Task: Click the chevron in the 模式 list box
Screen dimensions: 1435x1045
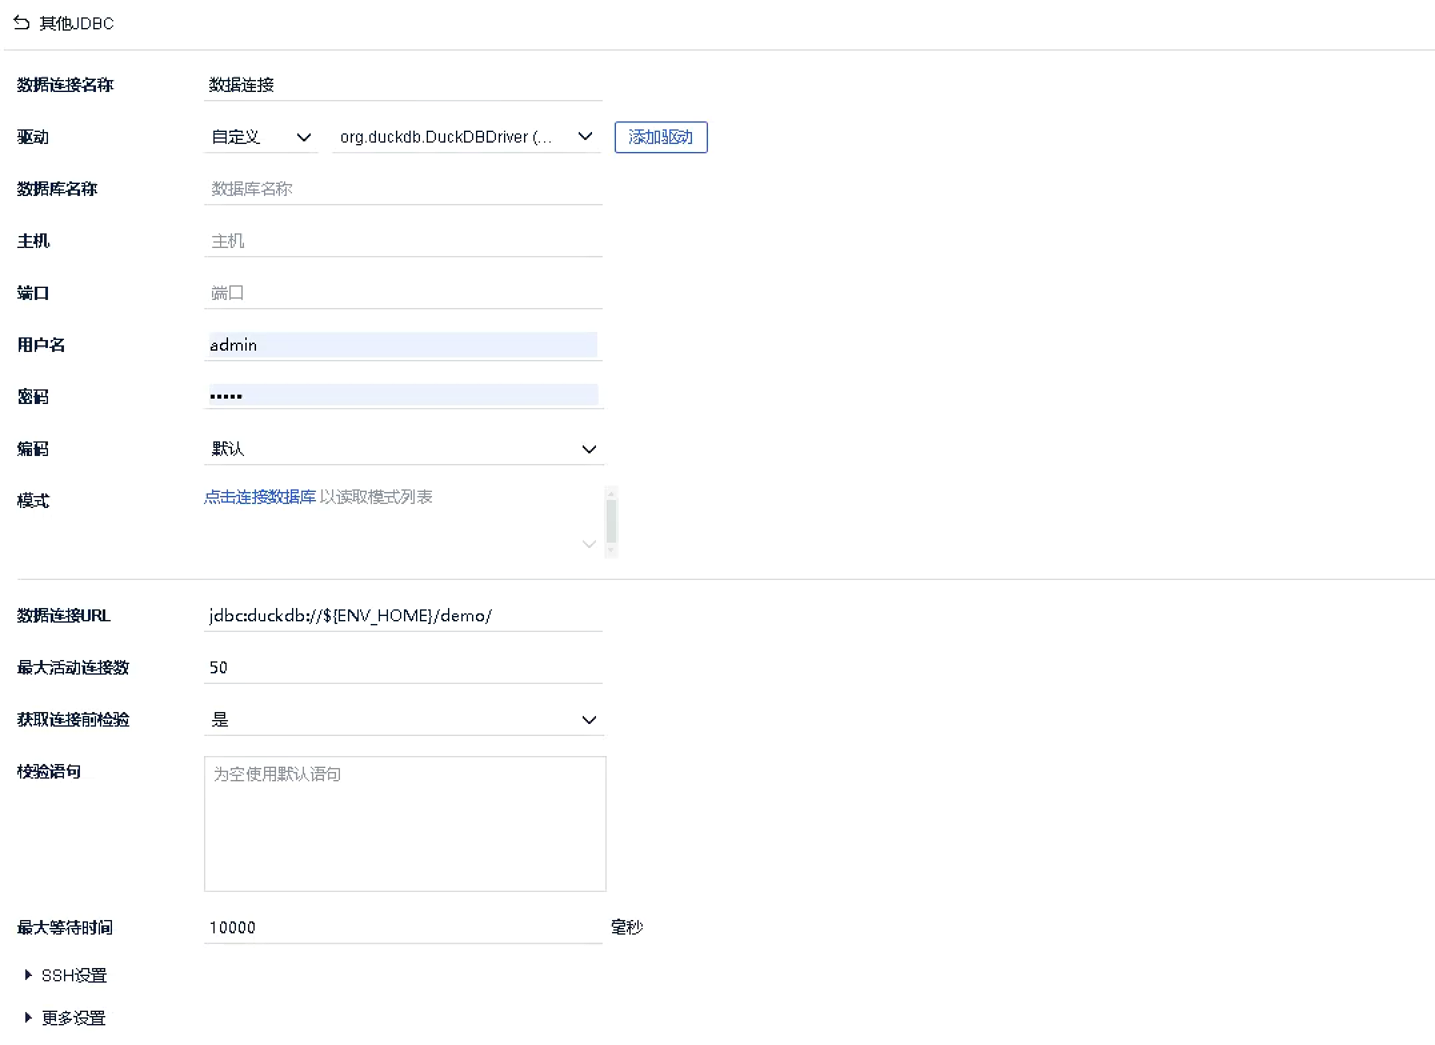Action: [589, 544]
